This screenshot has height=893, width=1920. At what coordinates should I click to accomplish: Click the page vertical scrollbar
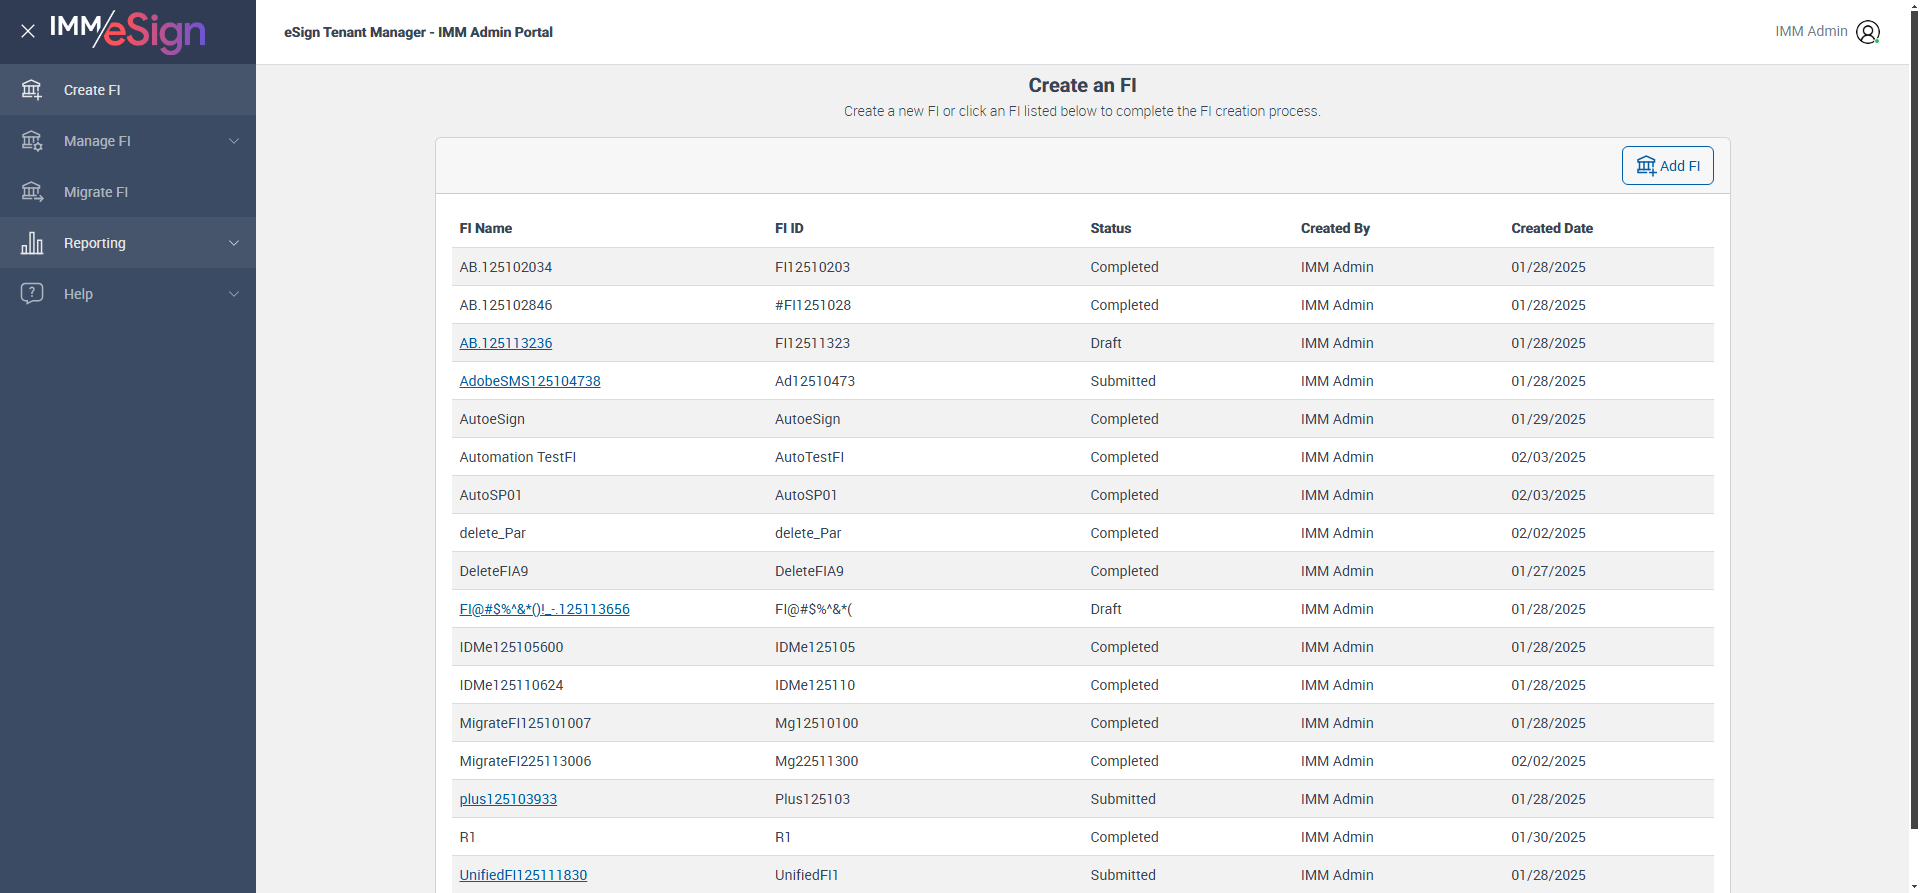(1914, 400)
